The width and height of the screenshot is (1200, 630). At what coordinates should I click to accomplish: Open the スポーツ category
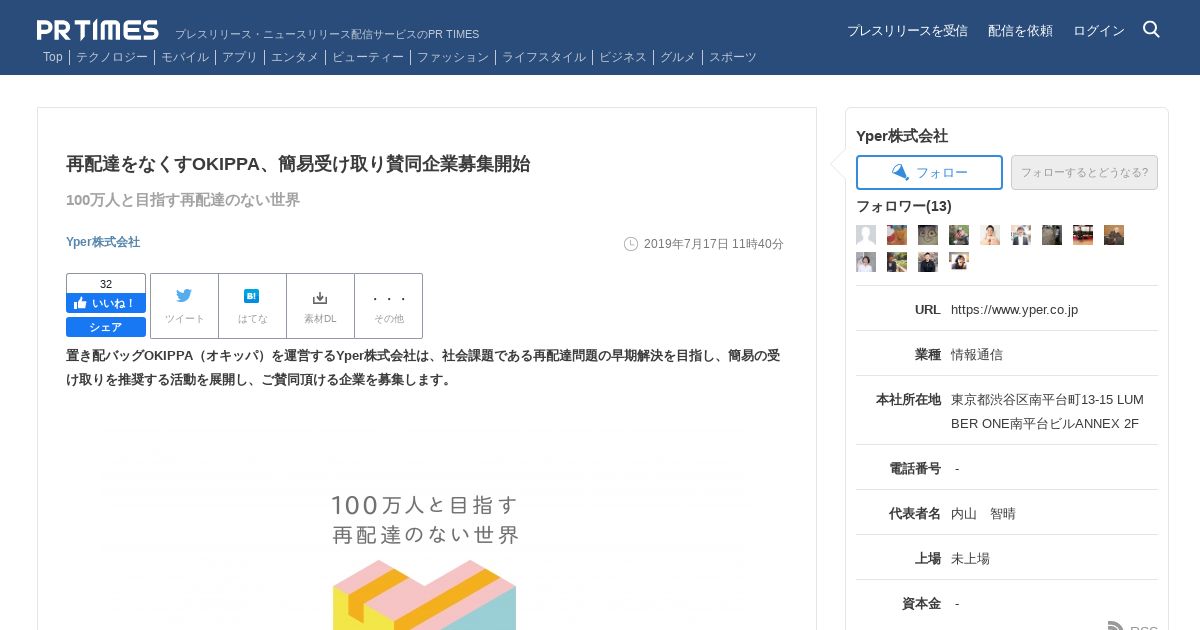[733, 57]
